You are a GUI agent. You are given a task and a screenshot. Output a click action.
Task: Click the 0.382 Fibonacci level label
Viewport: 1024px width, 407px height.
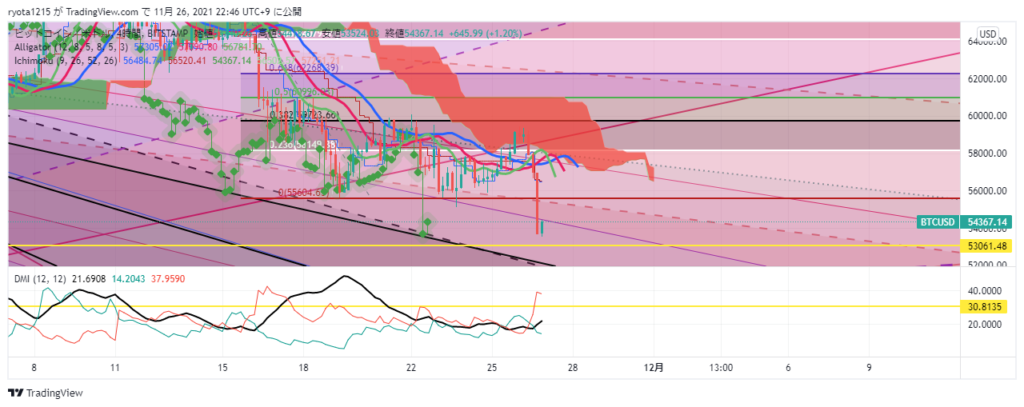[305, 116]
